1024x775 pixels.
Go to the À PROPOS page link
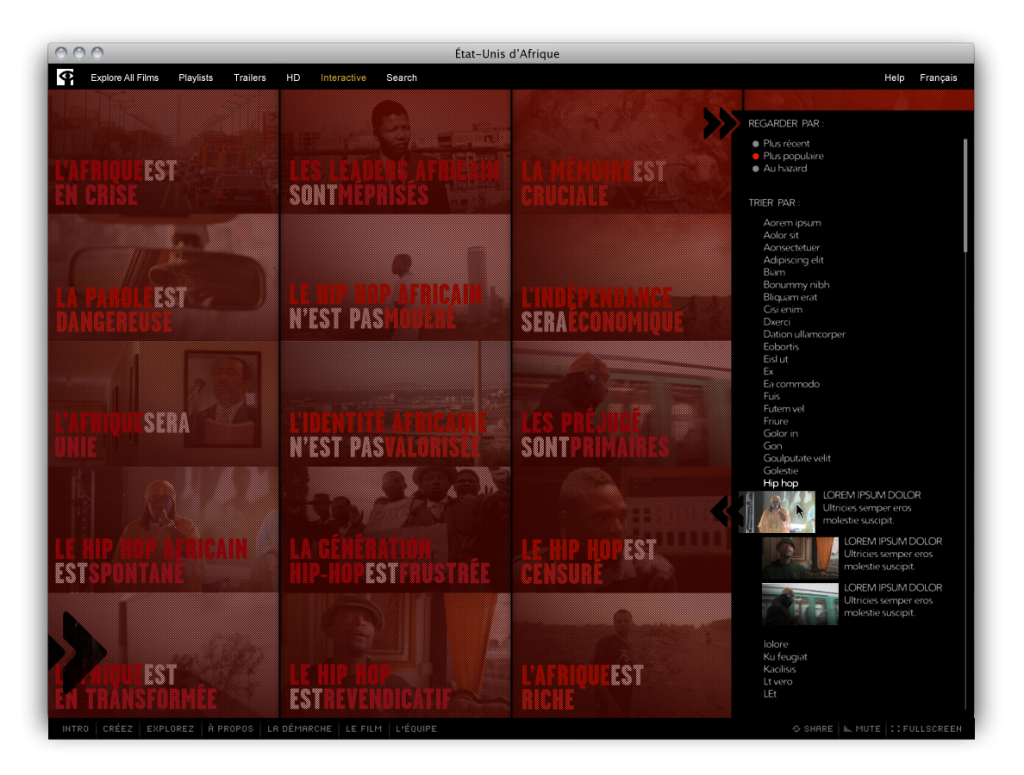point(230,729)
